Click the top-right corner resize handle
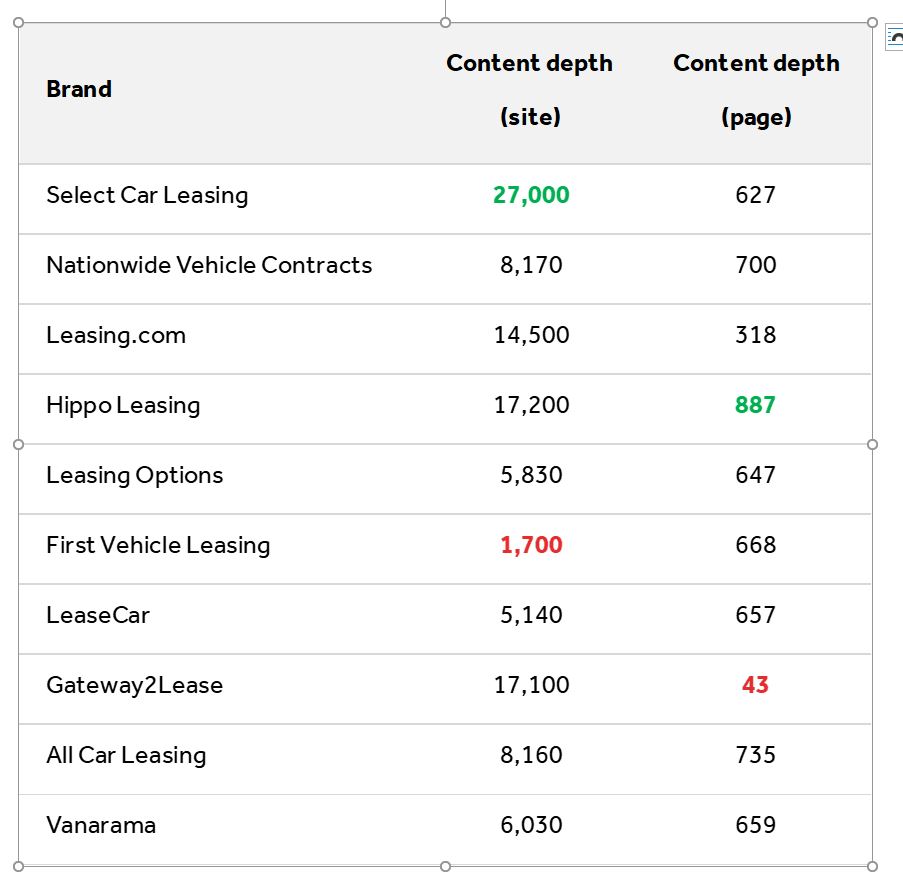This screenshot has width=903, height=891. point(872,22)
